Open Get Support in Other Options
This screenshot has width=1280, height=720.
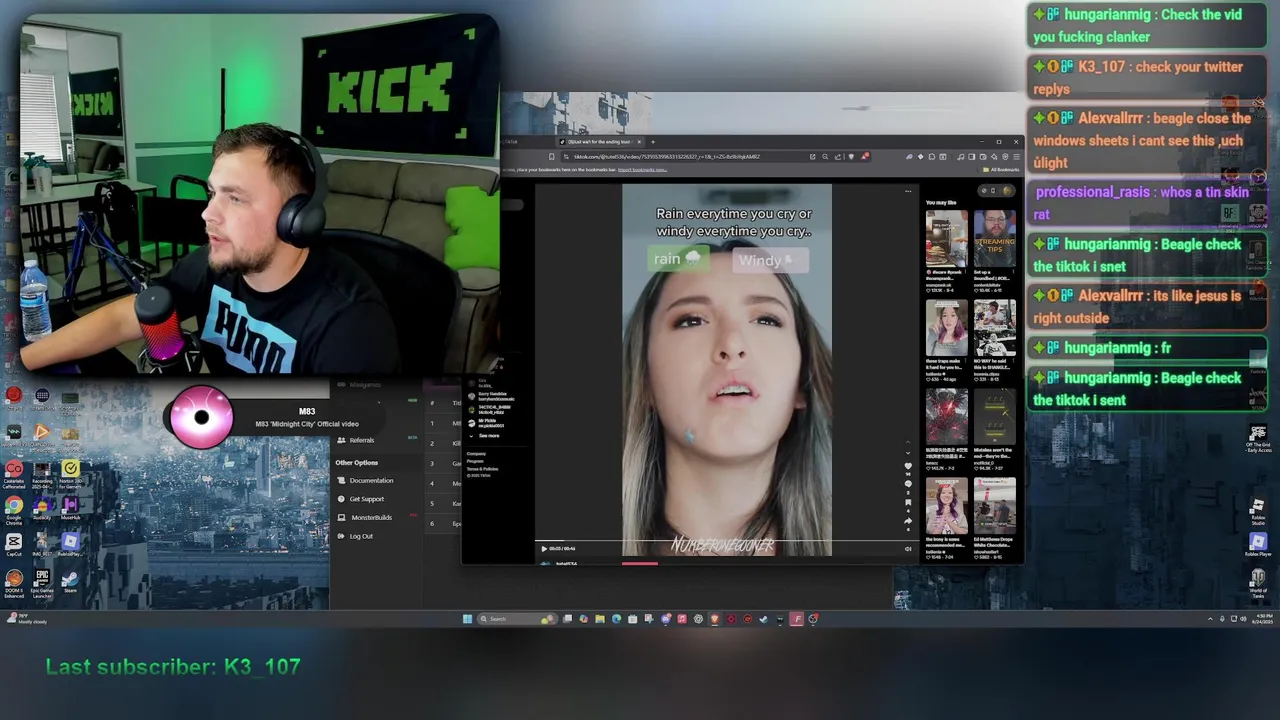366,499
